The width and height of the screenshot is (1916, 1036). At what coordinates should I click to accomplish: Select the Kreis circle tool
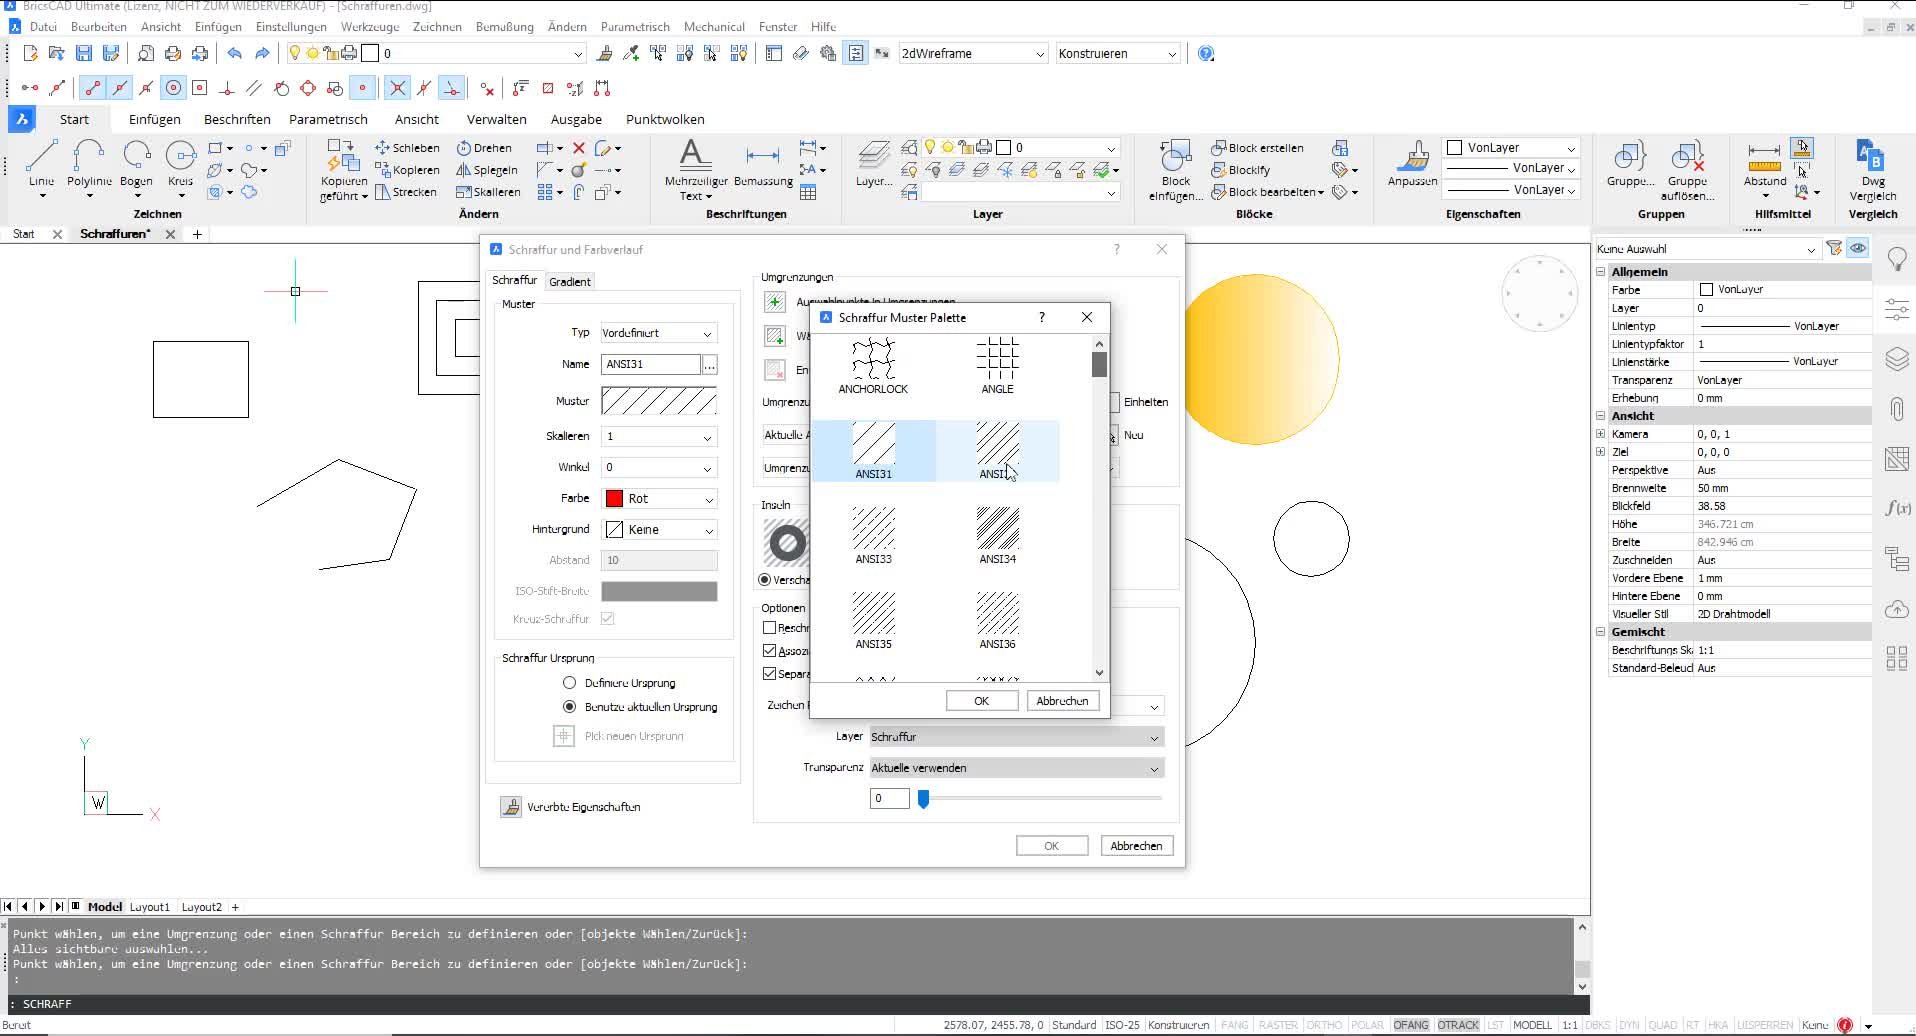[180, 165]
